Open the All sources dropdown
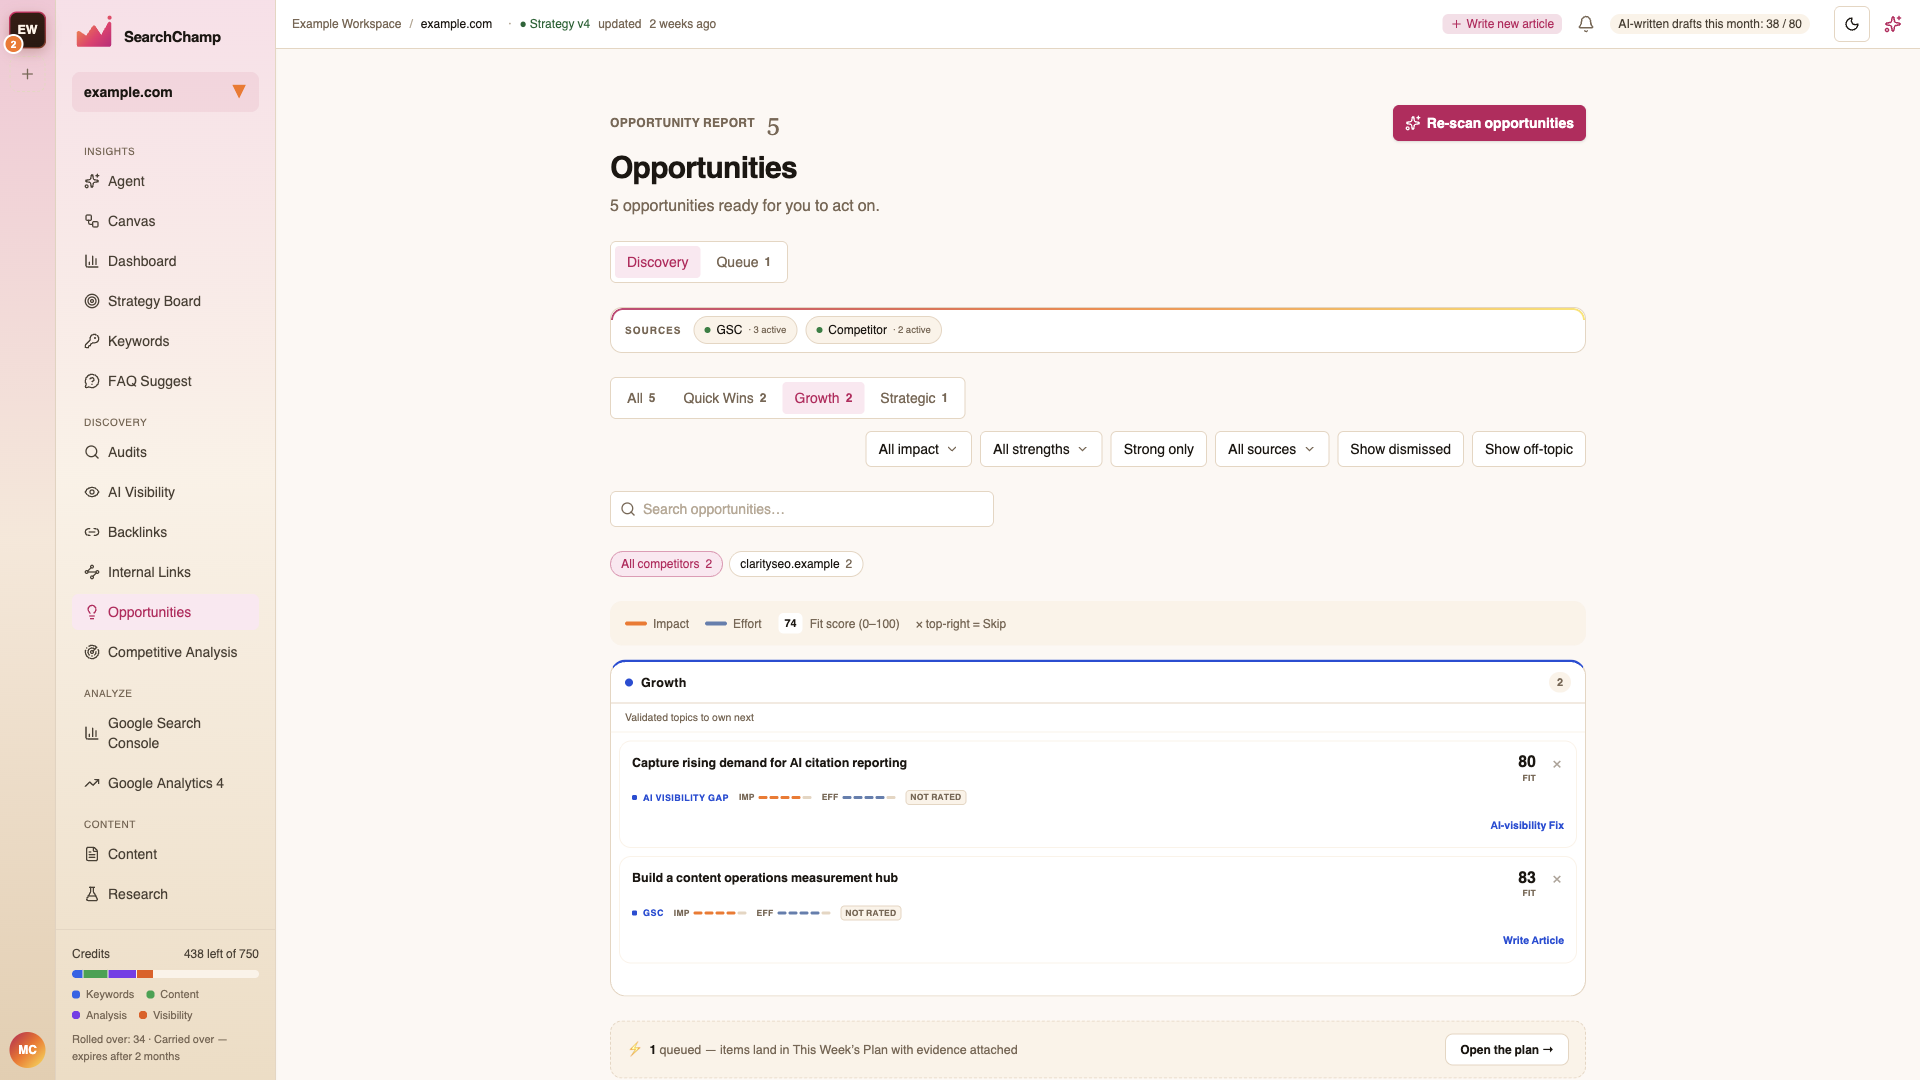This screenshot has width=1920, height=1080. (1271, 449)
